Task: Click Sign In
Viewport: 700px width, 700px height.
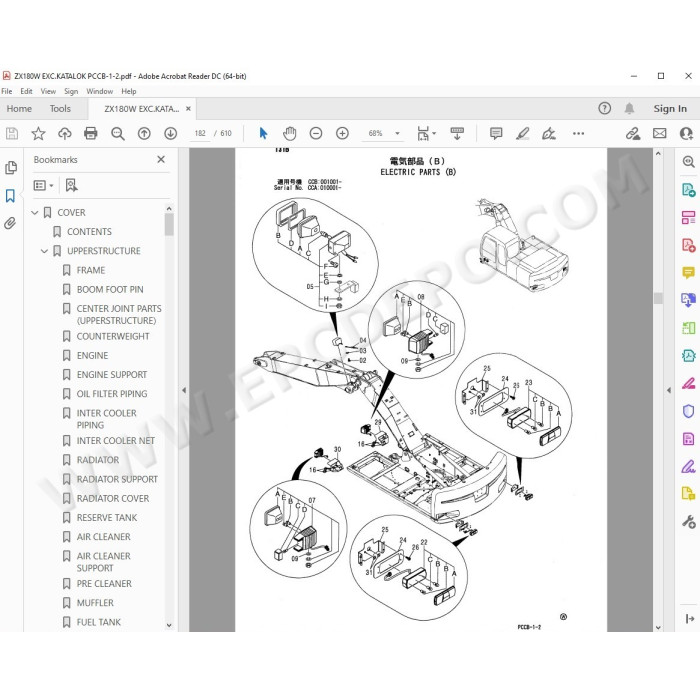Action: pyautogui.click(x=670, y=108)
